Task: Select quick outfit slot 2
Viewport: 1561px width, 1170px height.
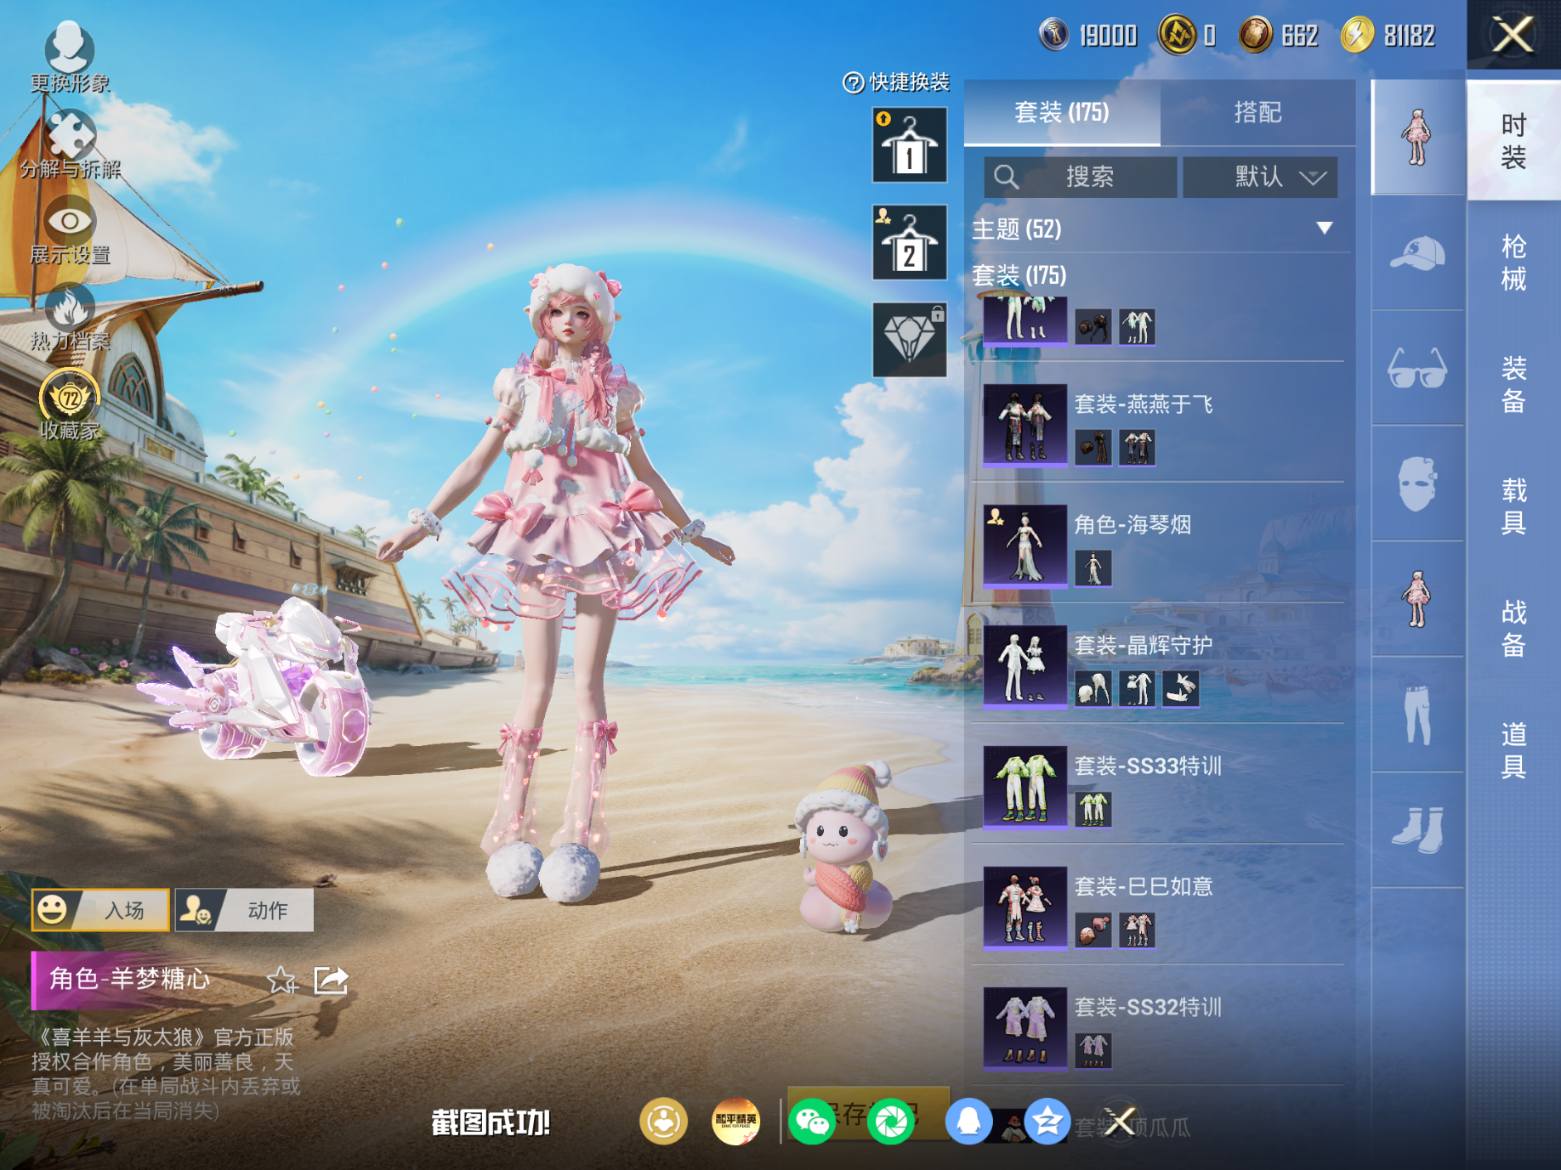Action: (909, 242)
